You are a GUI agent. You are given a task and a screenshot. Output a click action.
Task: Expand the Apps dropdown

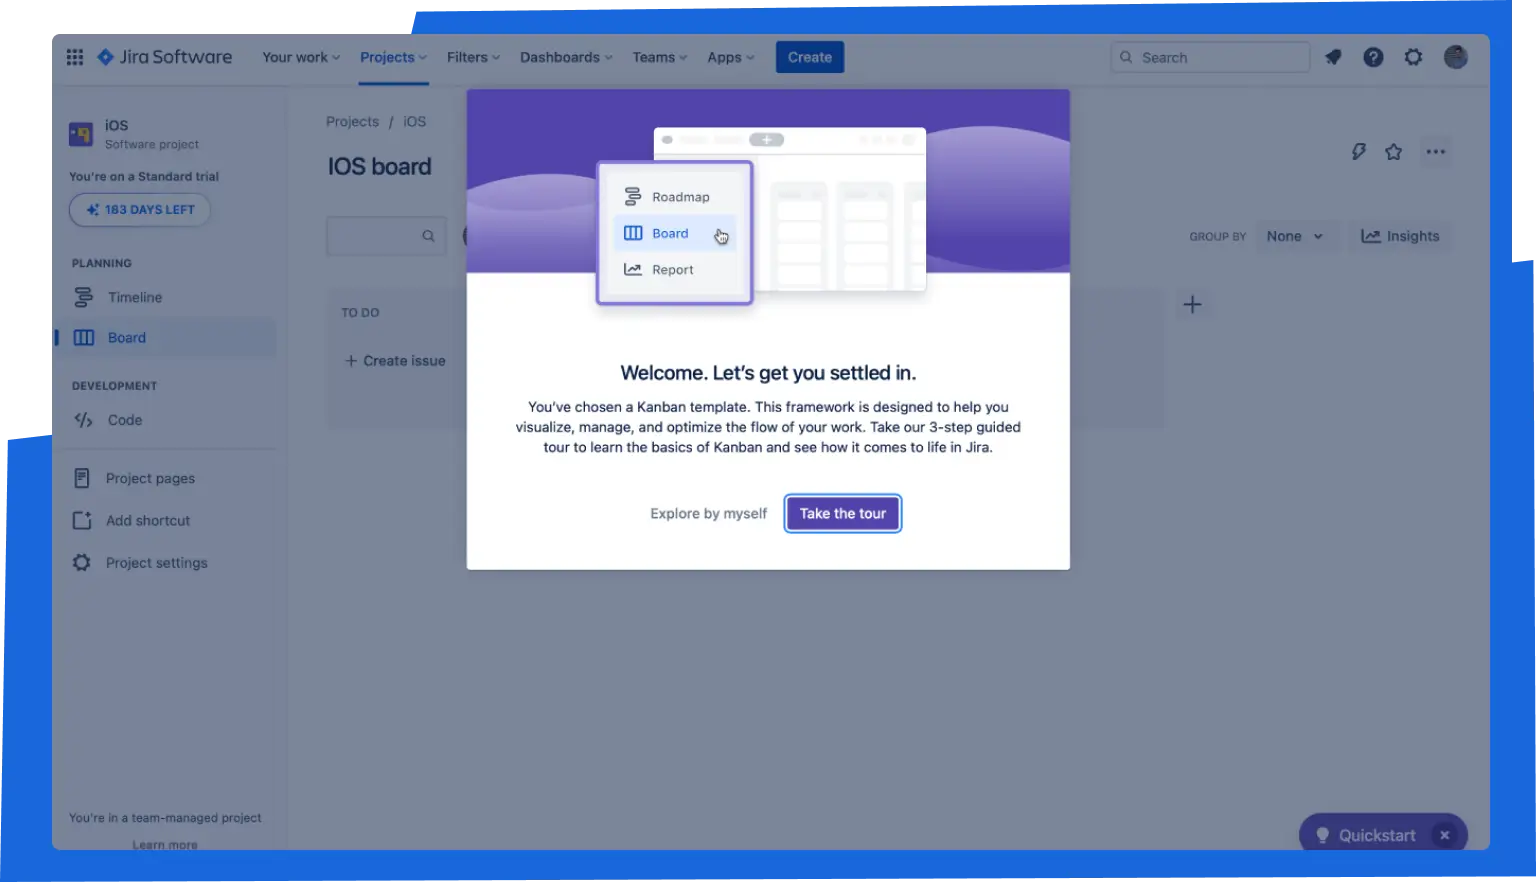point(731,57)
